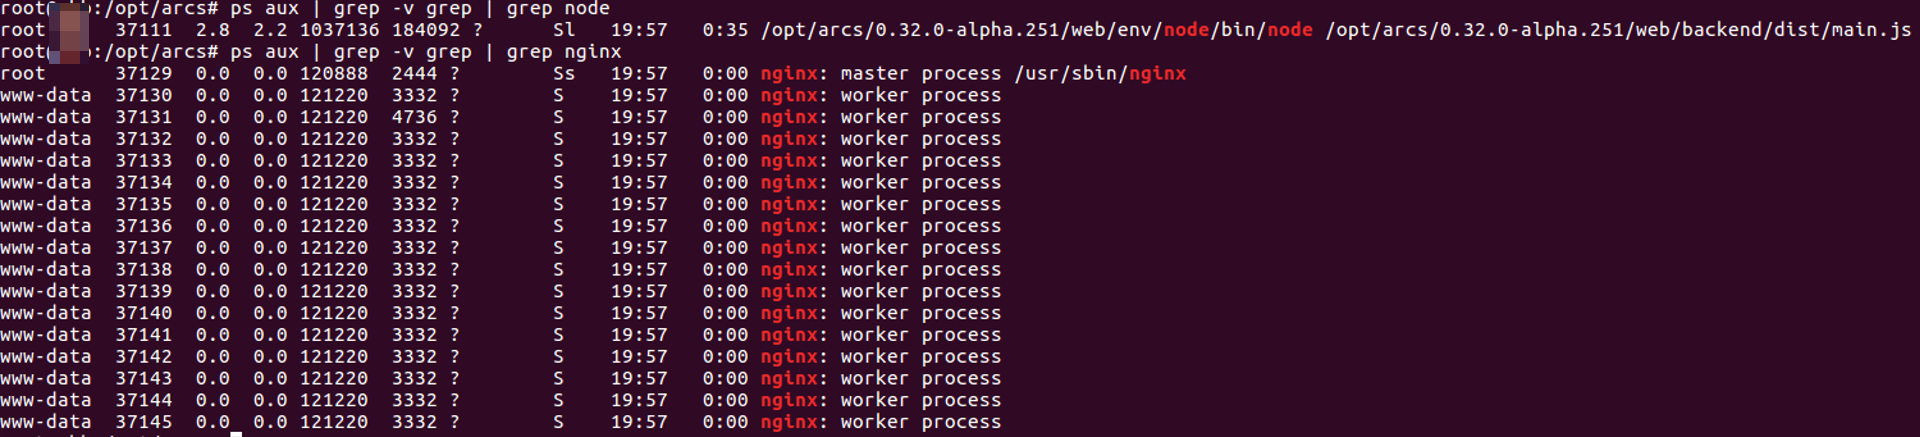Click the RSS value 2444
The image size is (1920, 437).
pos(414,74)
